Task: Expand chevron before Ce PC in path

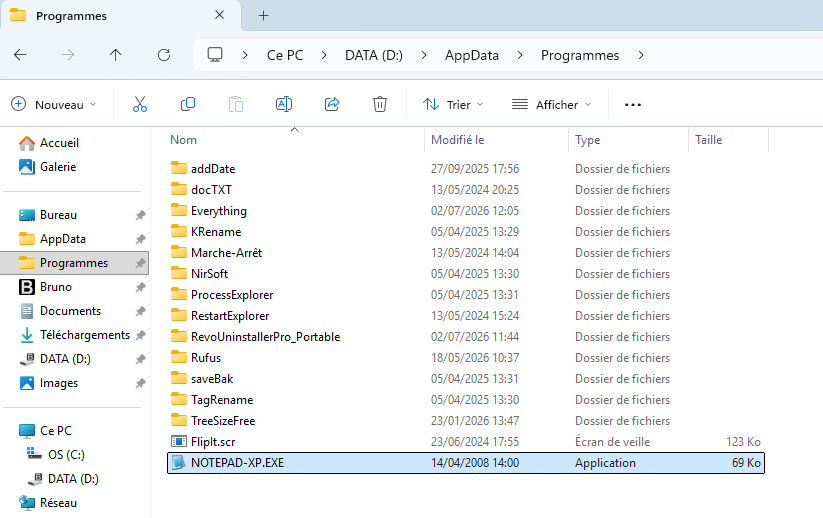Action: (245, 55)
